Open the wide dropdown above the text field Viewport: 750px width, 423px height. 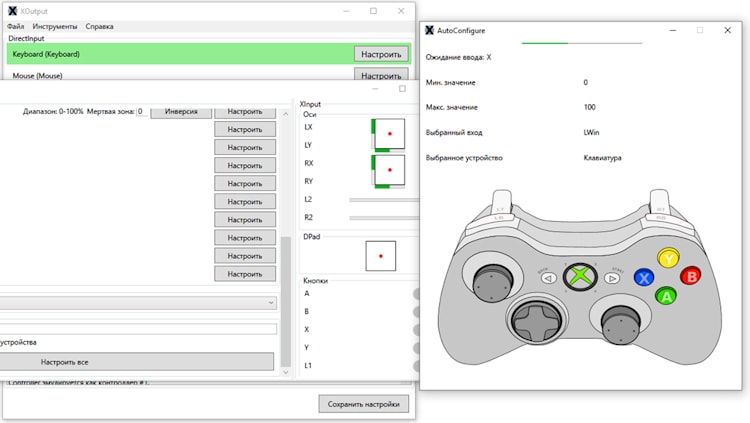coord(138,302)
